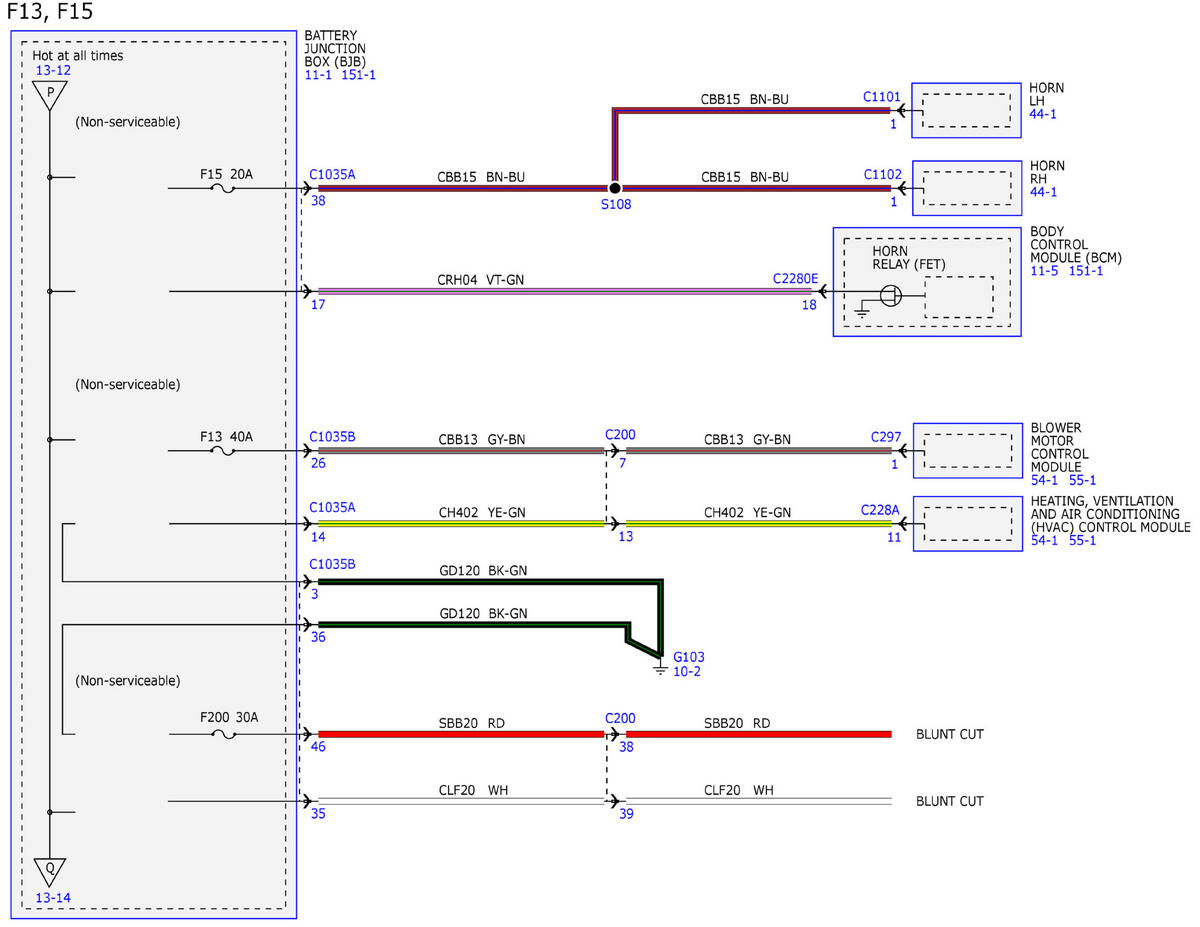Click the Q triangle connector symbol
This screenshot has width=1200, height=927.
(x=48, y=871)
